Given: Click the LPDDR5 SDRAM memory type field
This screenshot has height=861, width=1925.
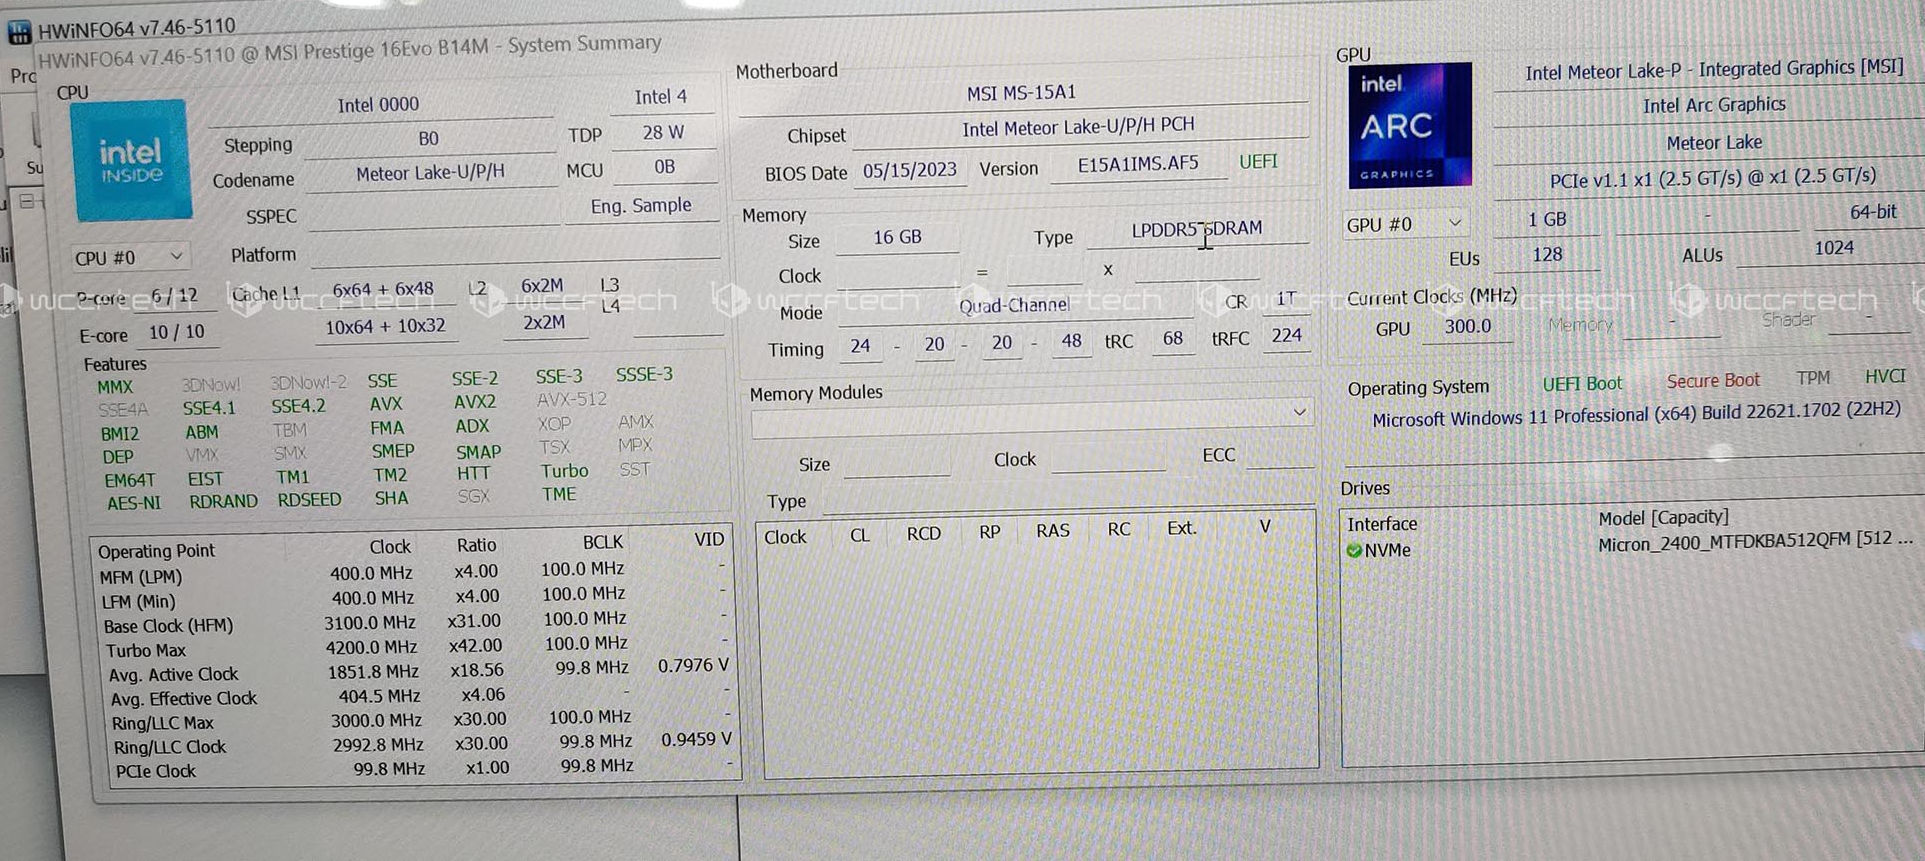Looking at the screenshot, I should coord(1196,229).
